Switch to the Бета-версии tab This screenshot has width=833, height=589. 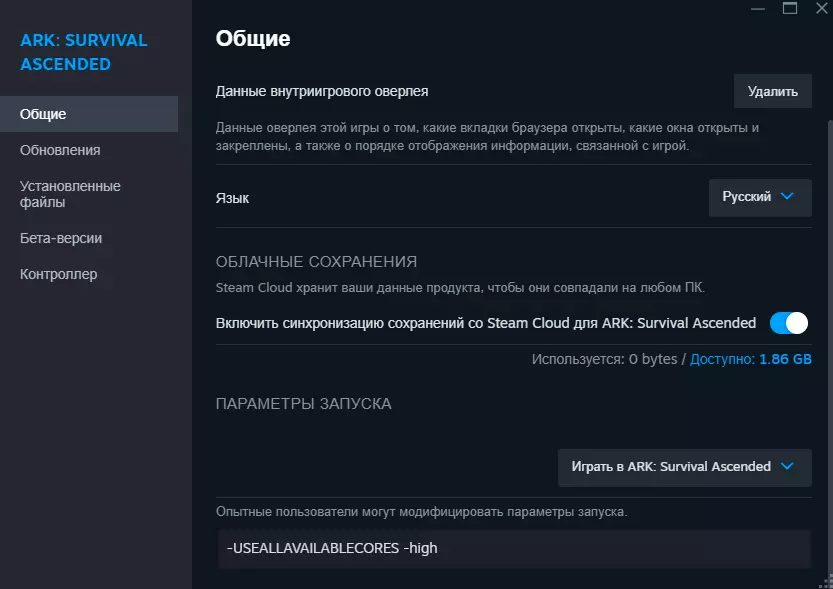point(61,238)
